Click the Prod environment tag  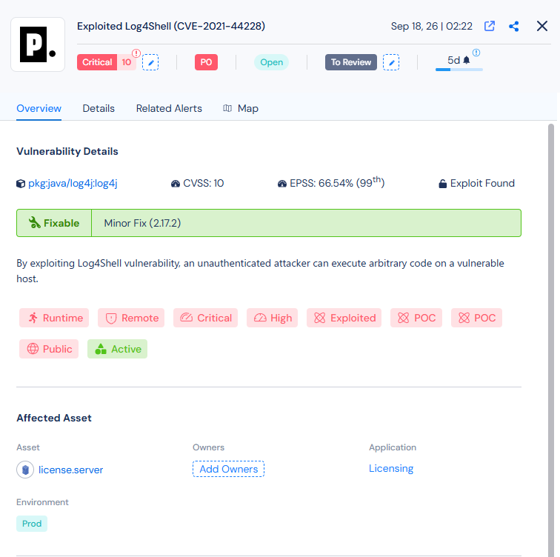click(x=32, y=523)
